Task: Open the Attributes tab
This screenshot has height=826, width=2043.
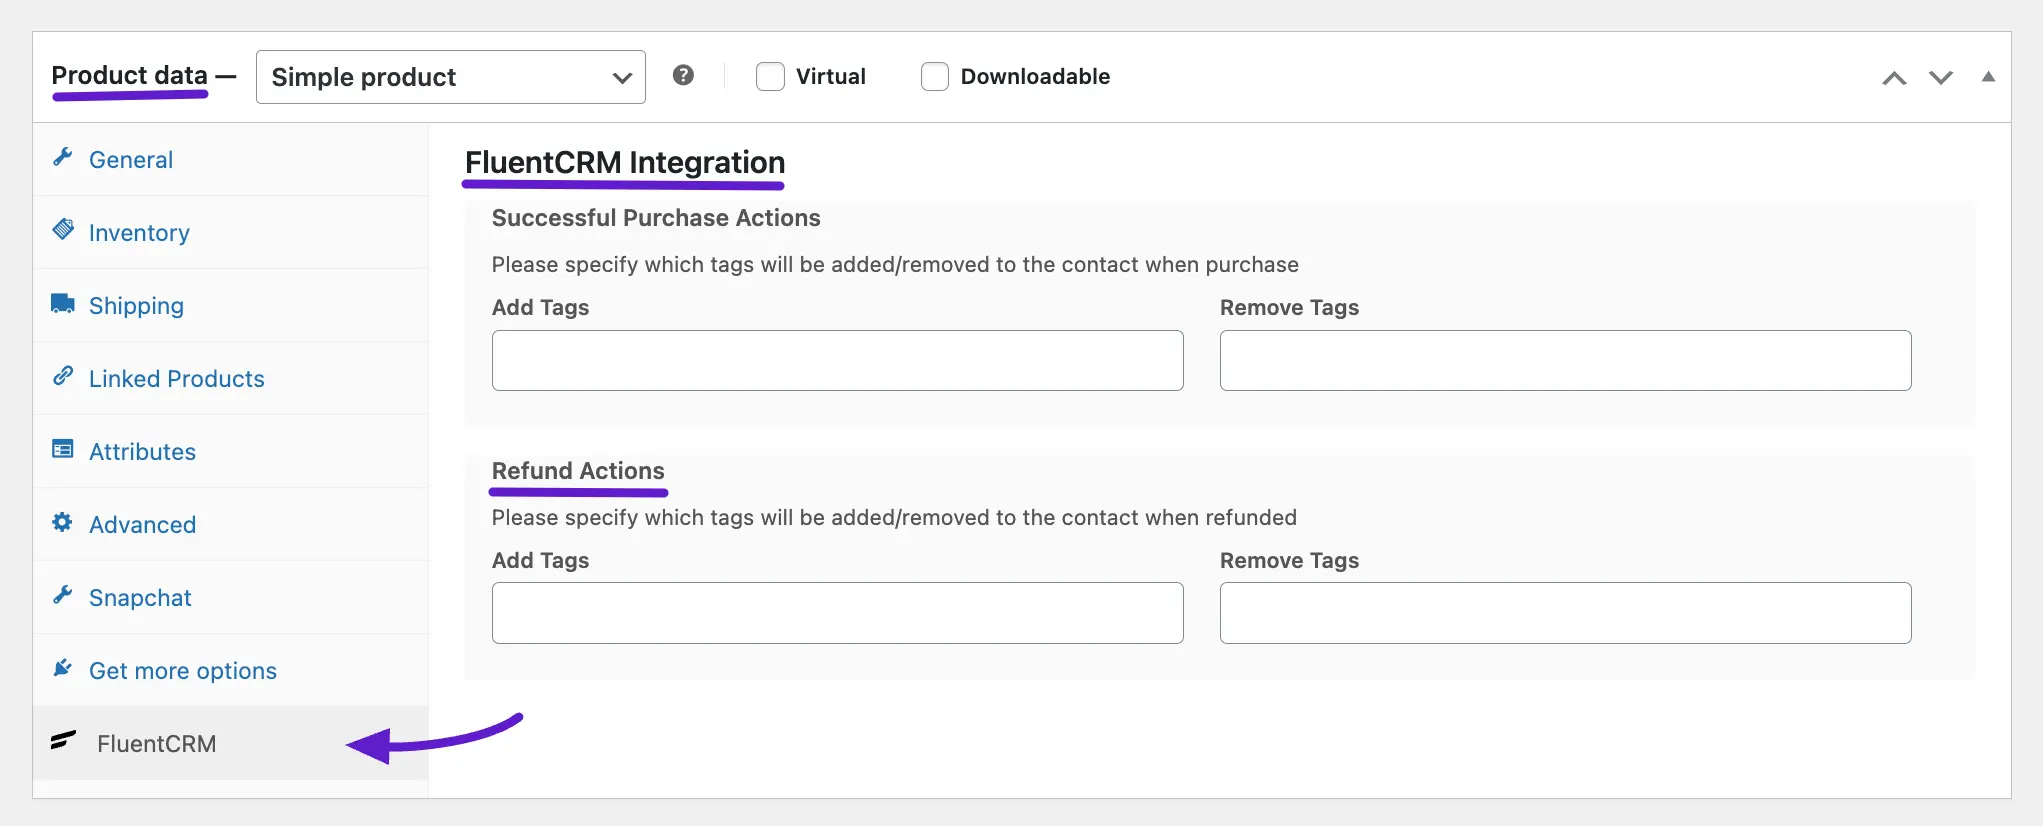Action: click(231, 452)
